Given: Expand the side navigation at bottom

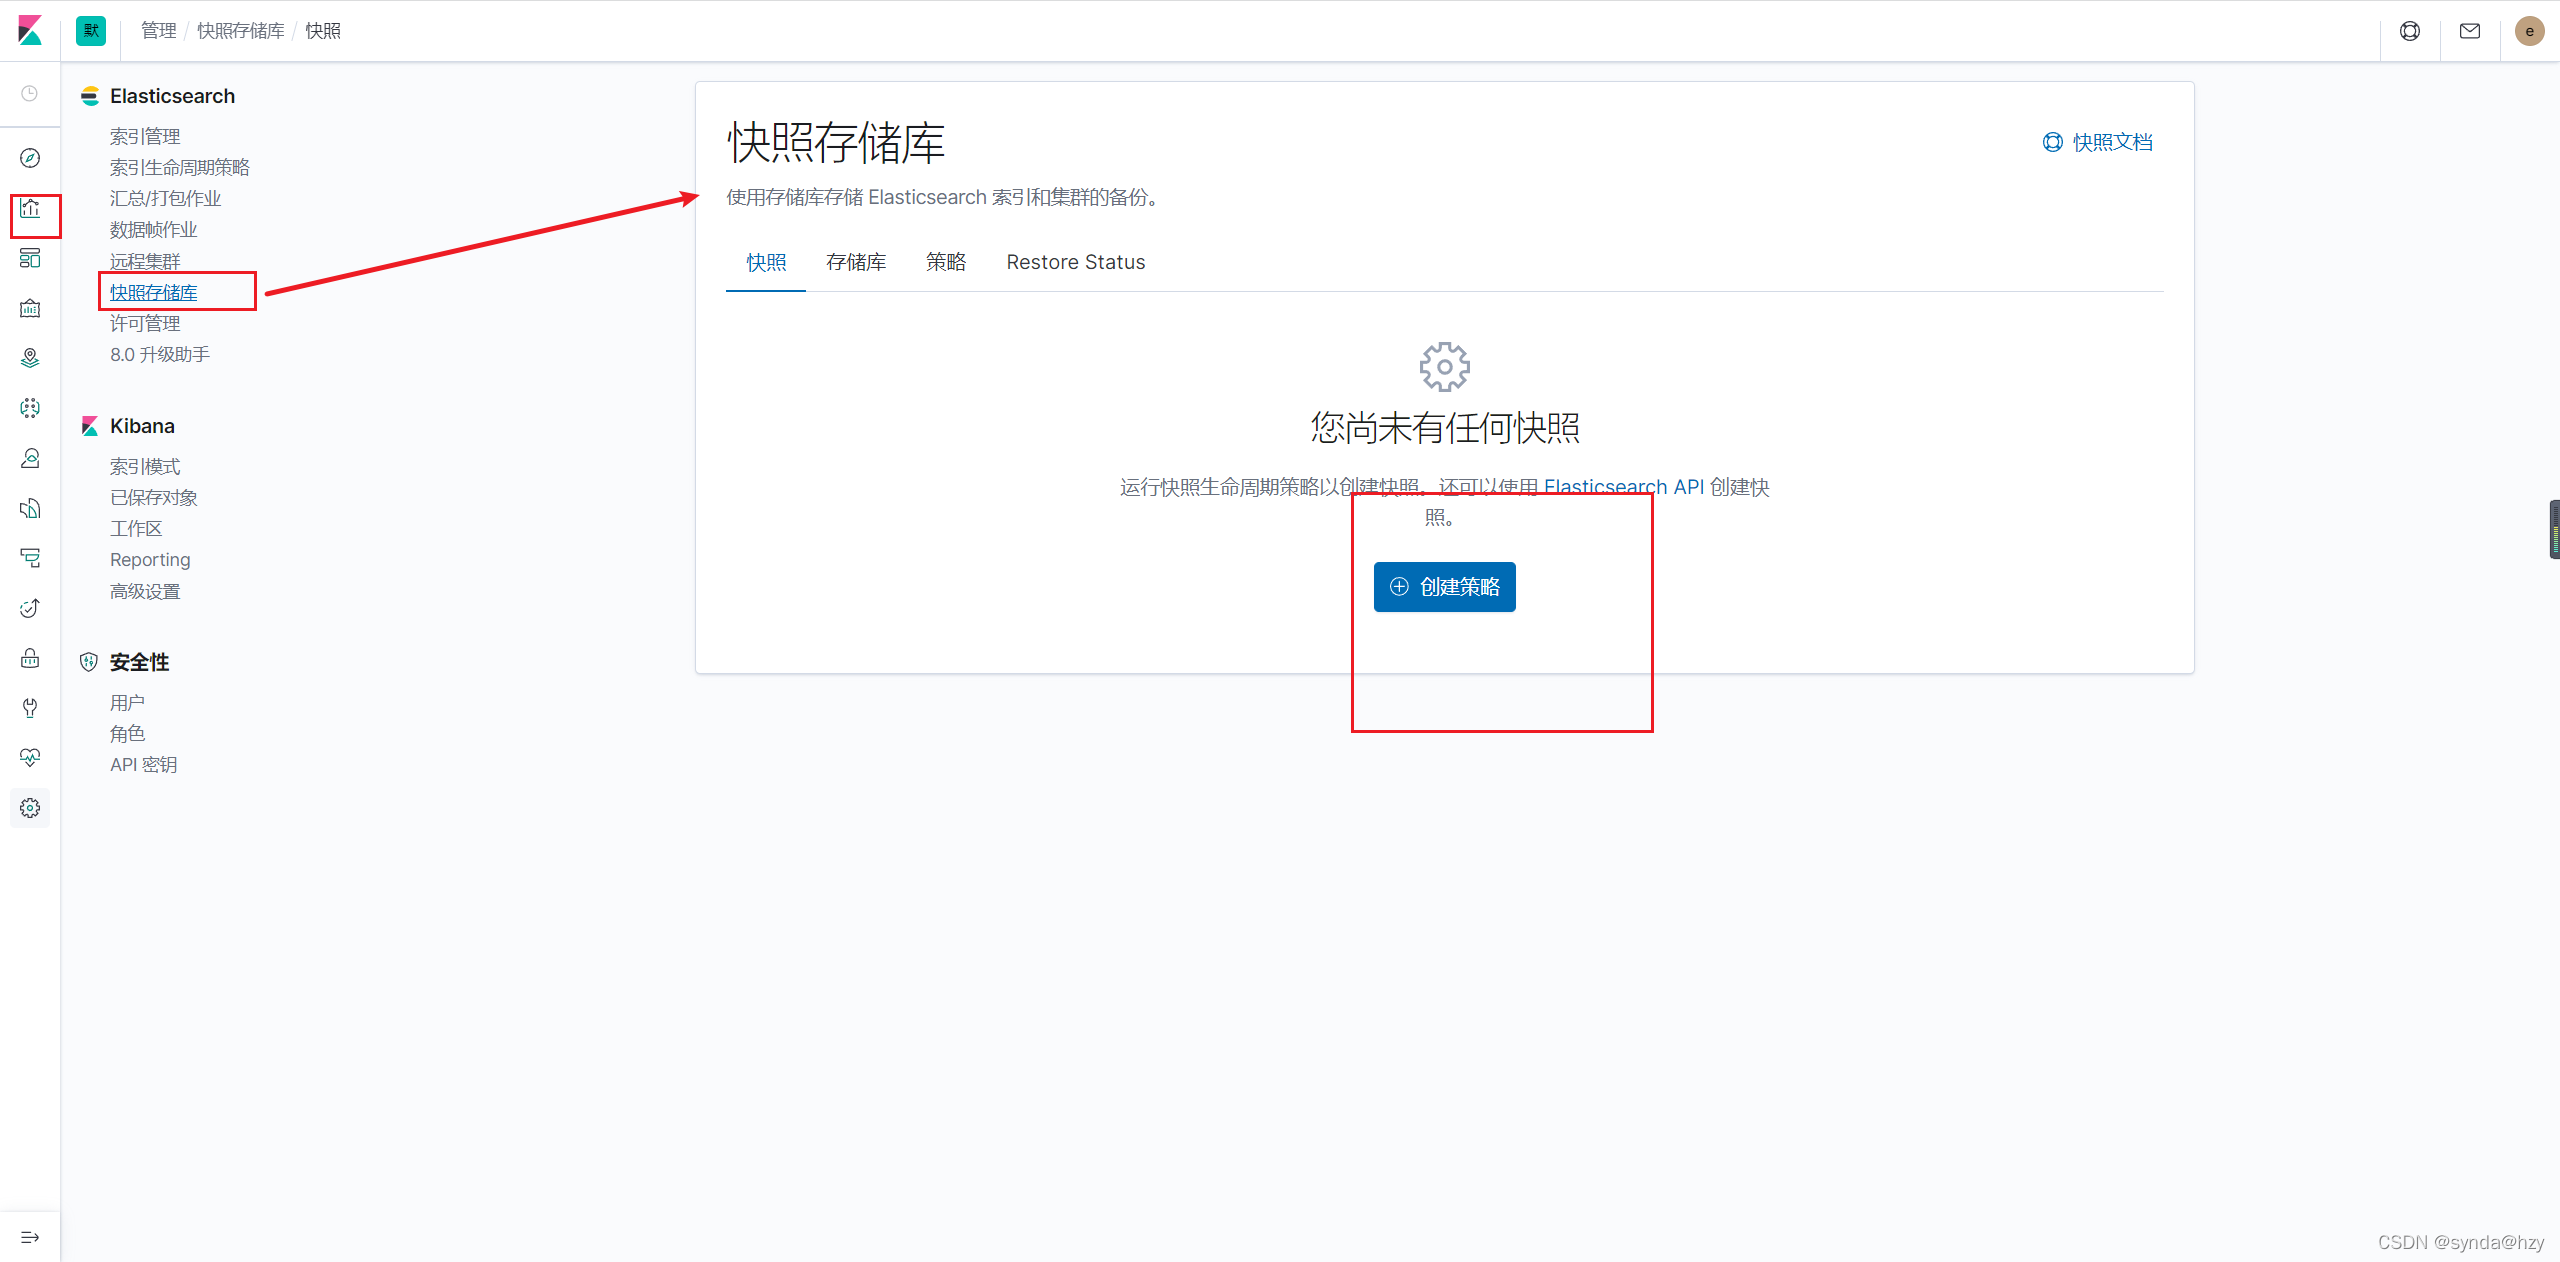Looking at the screenshot, I should click(x=30, y=1237).
